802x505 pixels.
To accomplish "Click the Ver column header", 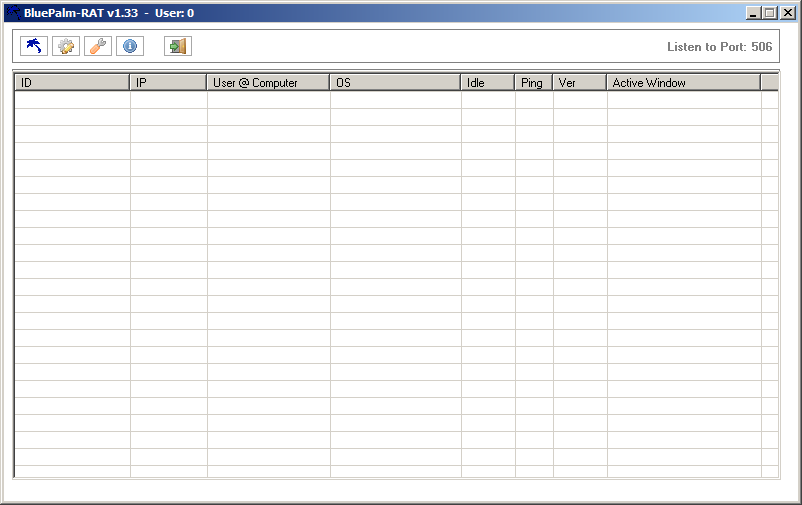I will (x=579, y=83).
